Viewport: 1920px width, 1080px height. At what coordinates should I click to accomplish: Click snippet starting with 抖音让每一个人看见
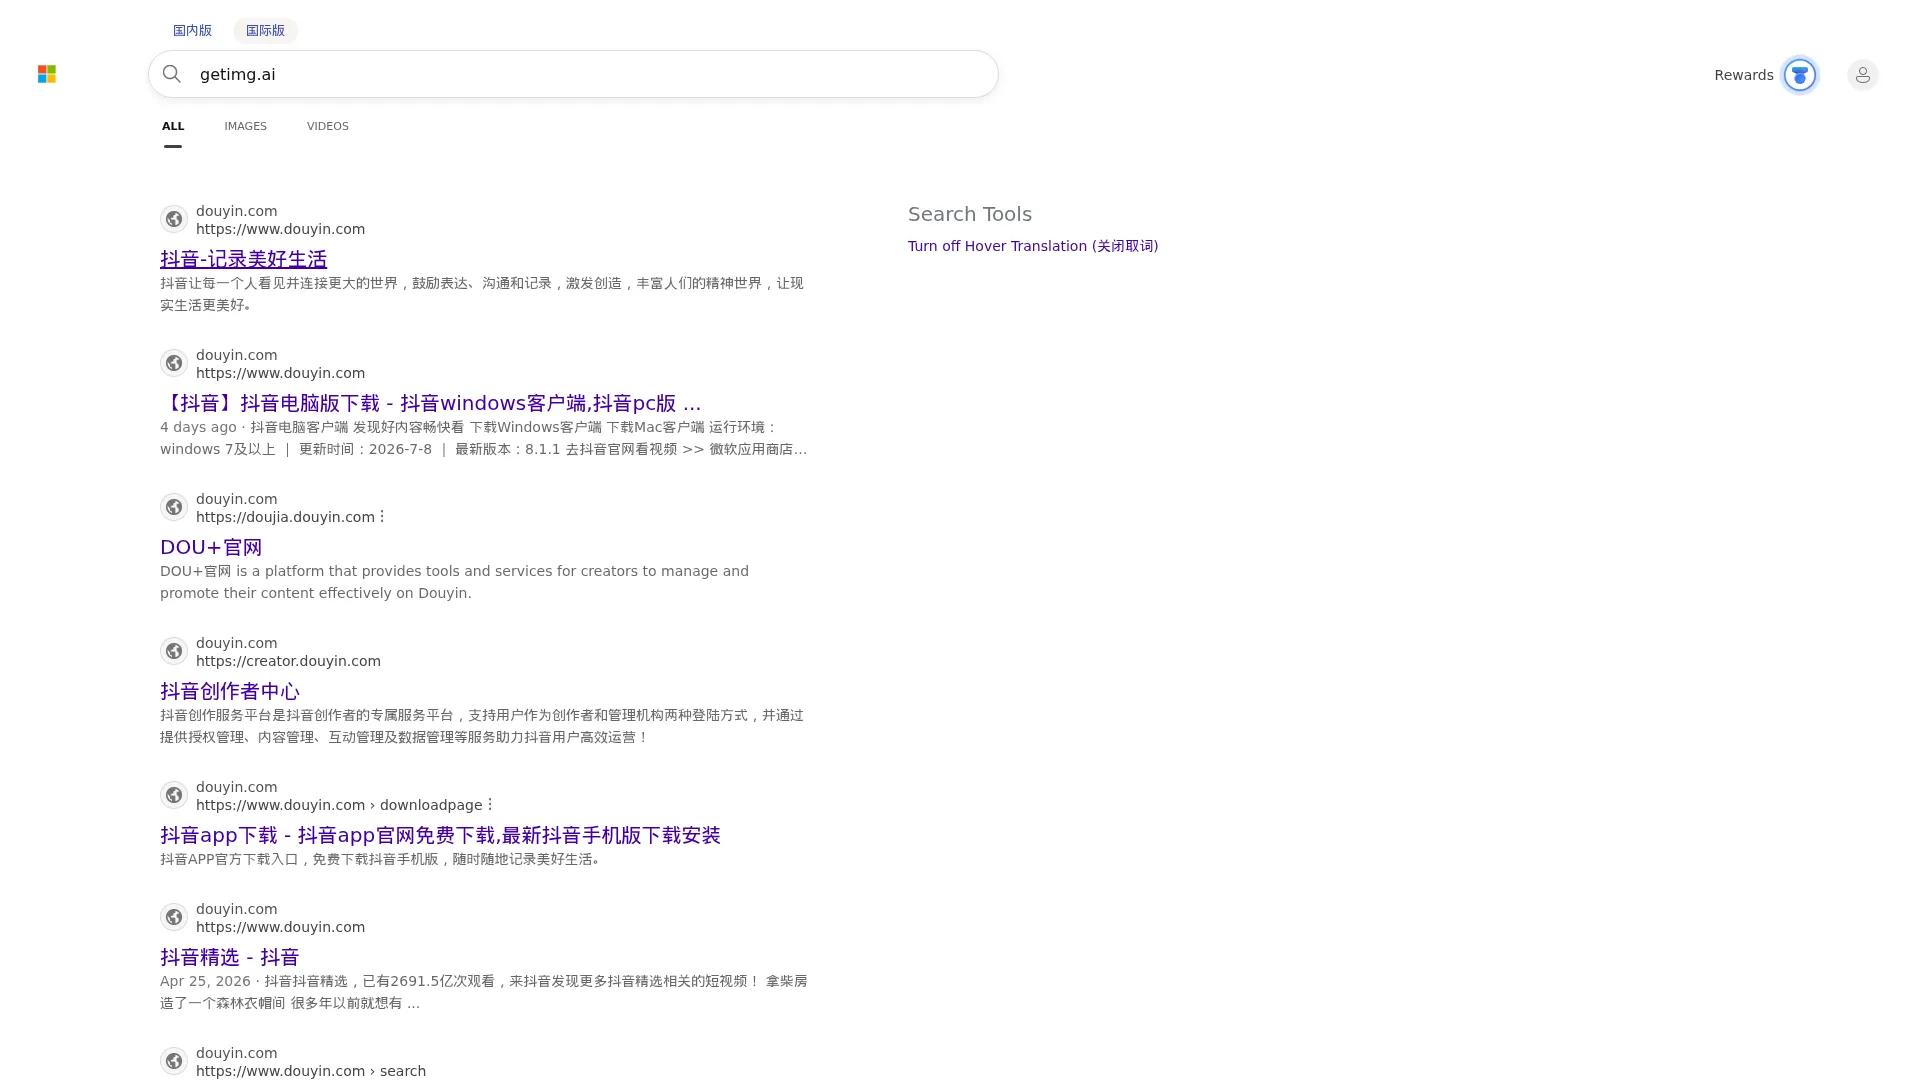point(482,294)
